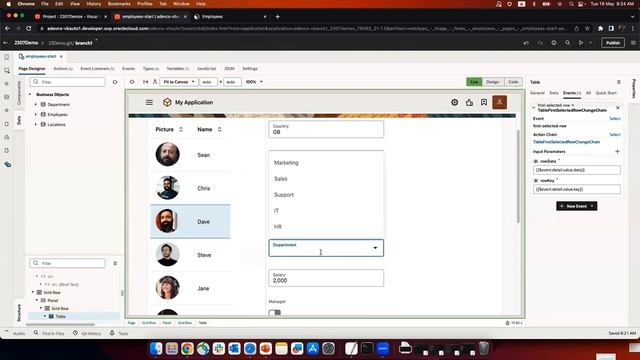Click the bookmark icon in app header
Screen dimensions: 640x360
[484, 102]
